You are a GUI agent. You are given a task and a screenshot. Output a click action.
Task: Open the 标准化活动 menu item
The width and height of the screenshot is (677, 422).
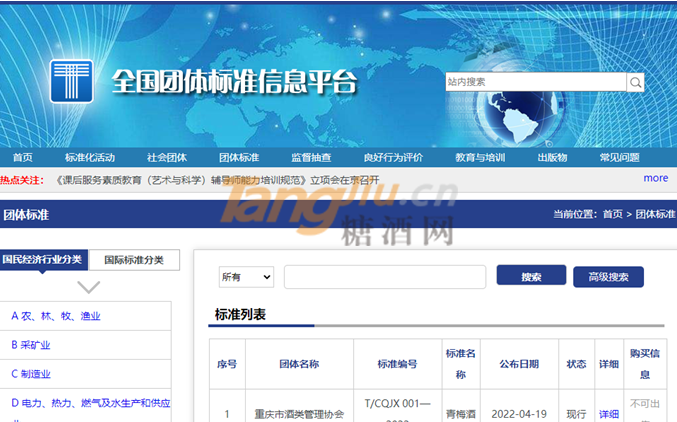click(x=90, y=158)
